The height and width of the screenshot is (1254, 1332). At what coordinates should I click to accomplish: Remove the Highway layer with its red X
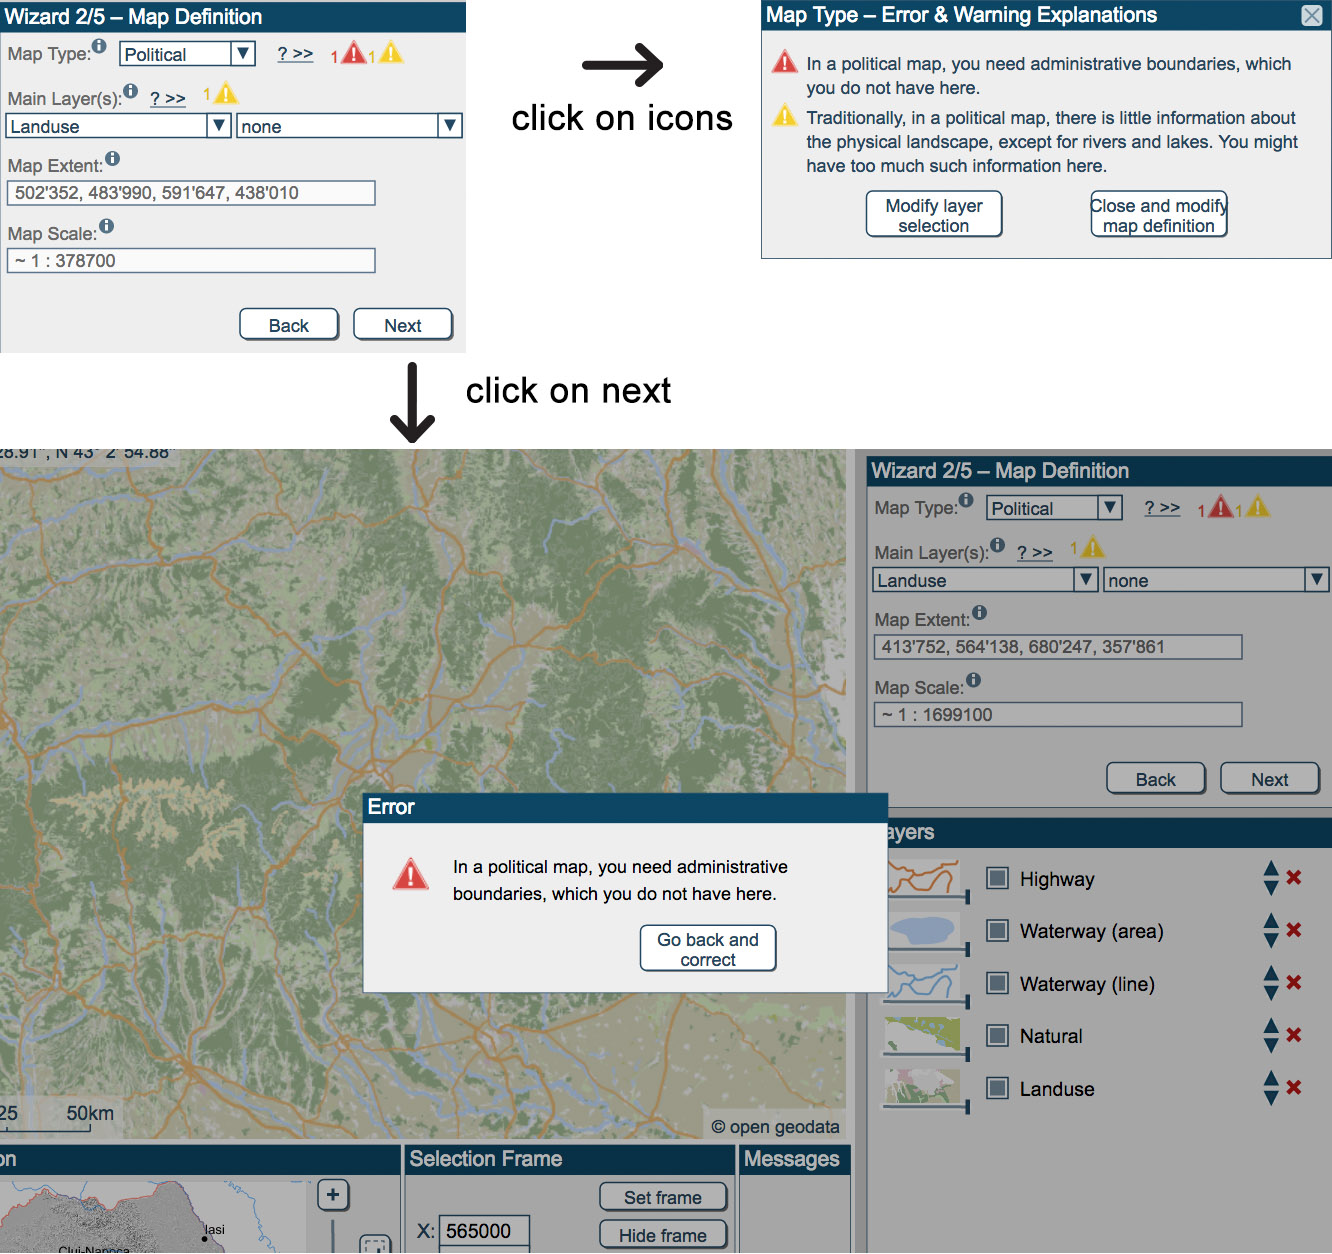tap(1293, 878)
